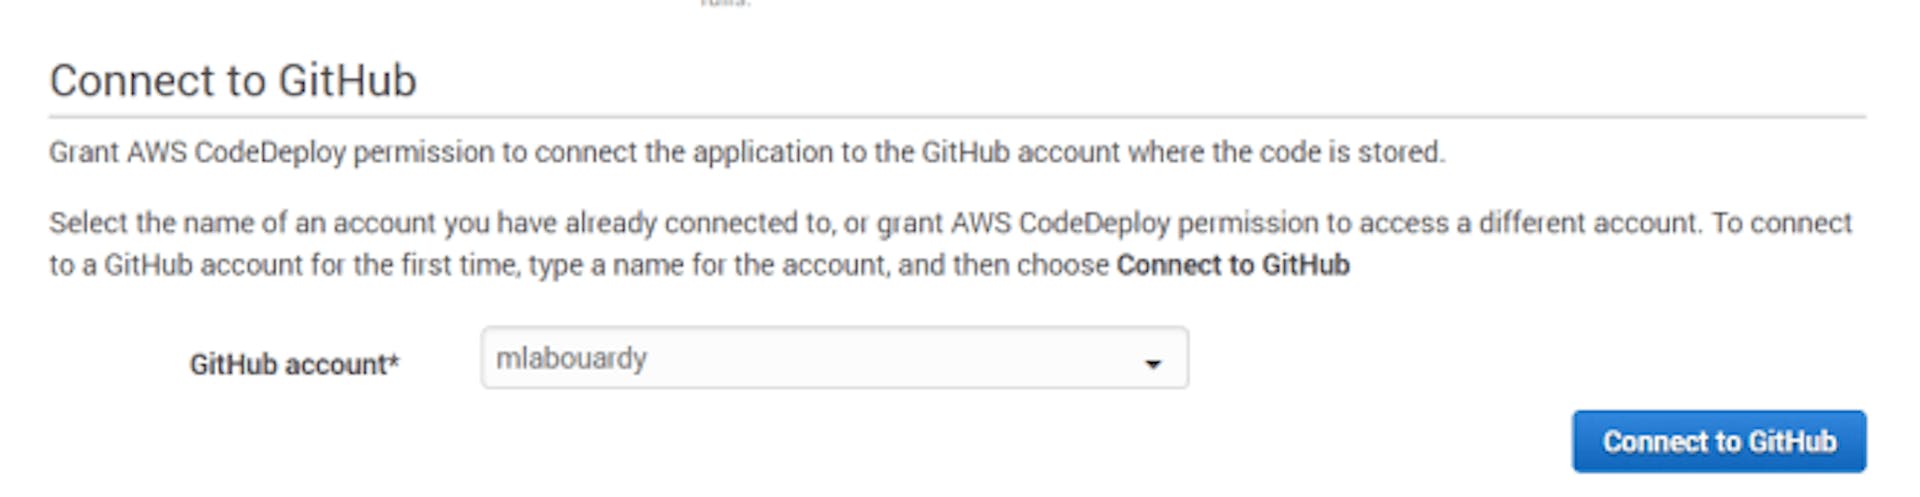Expand the GitHub account selection list
Viewport: 1920px width, 497px height.
click(1153, 364)
